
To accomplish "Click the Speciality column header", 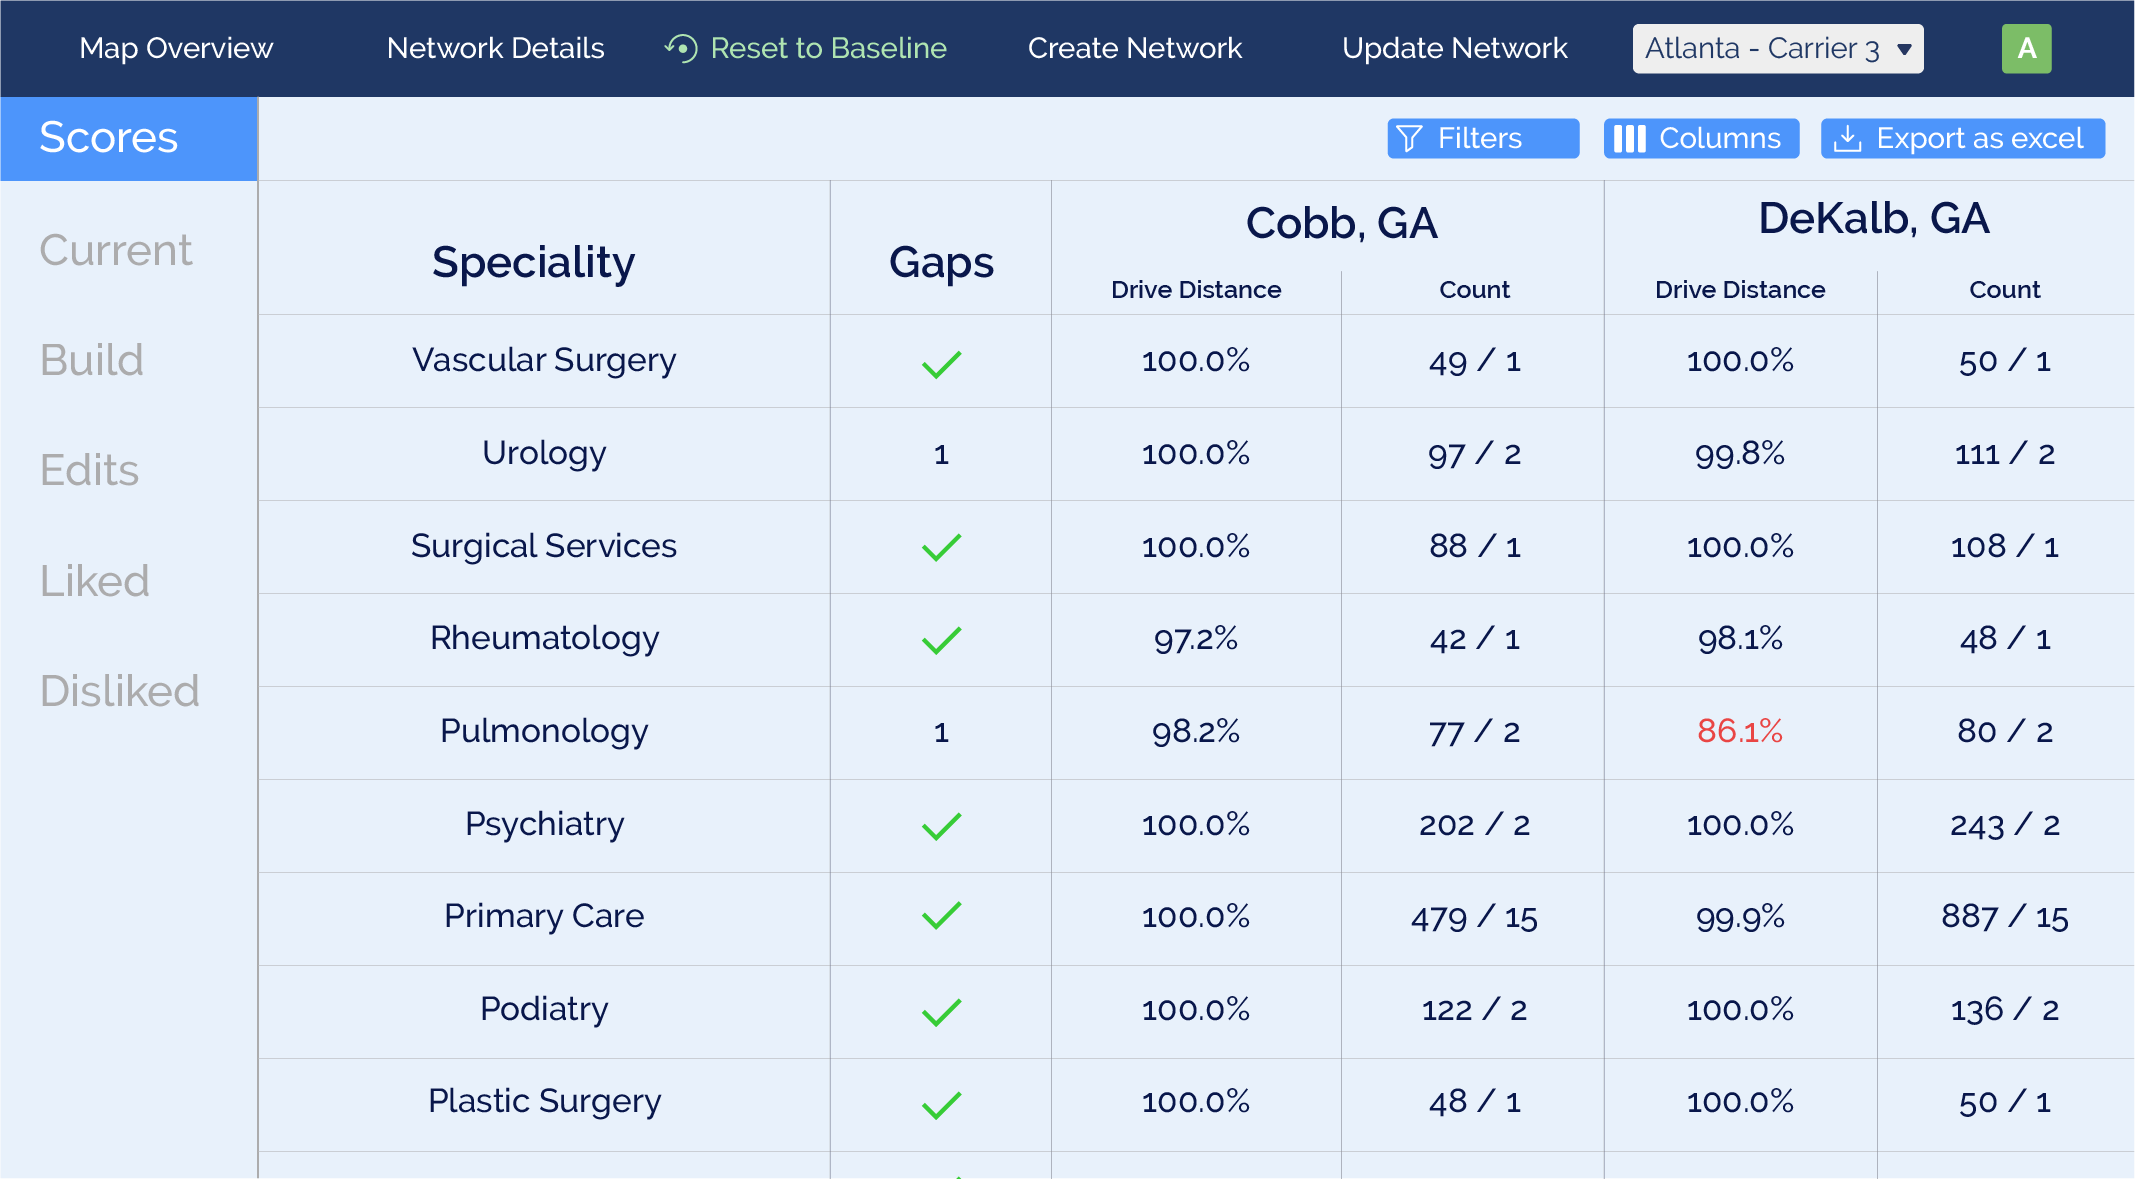I will click(533, 262).
